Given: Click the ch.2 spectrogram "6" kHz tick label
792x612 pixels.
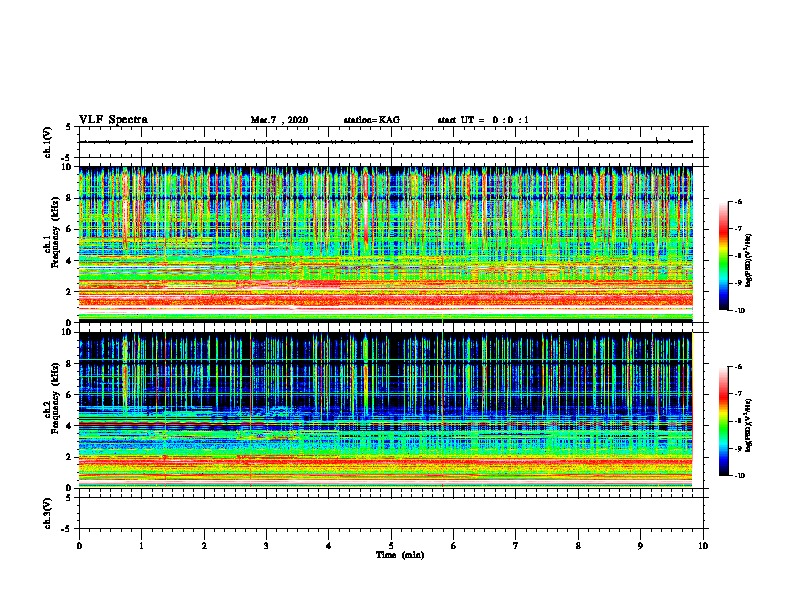Looking at the screenshot, I should [69, 394].
